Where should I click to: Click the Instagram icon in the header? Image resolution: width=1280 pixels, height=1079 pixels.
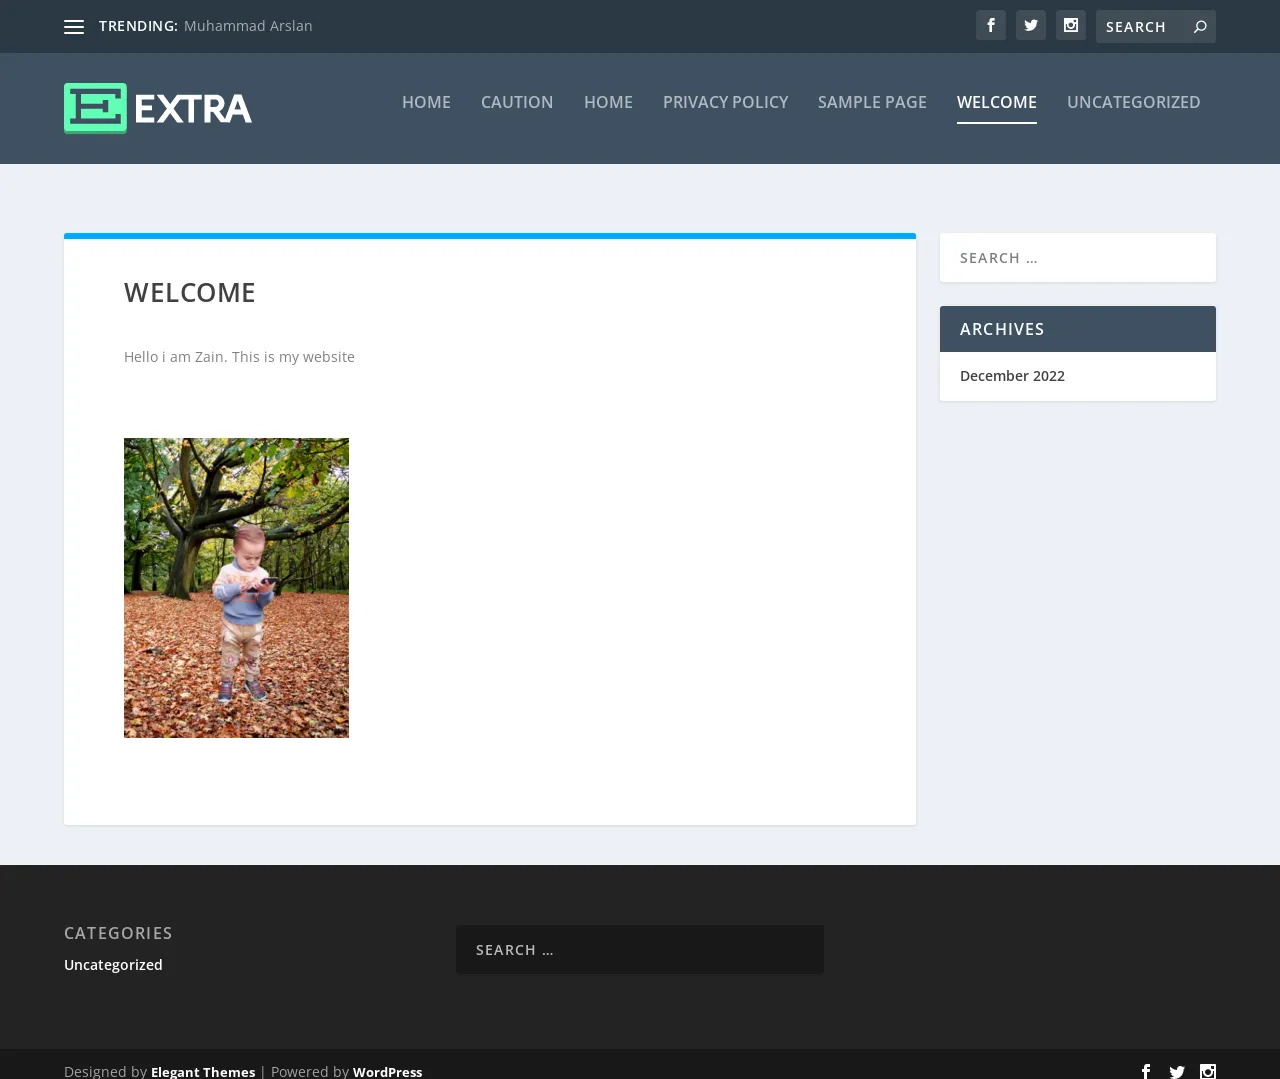coord(1071,25)
